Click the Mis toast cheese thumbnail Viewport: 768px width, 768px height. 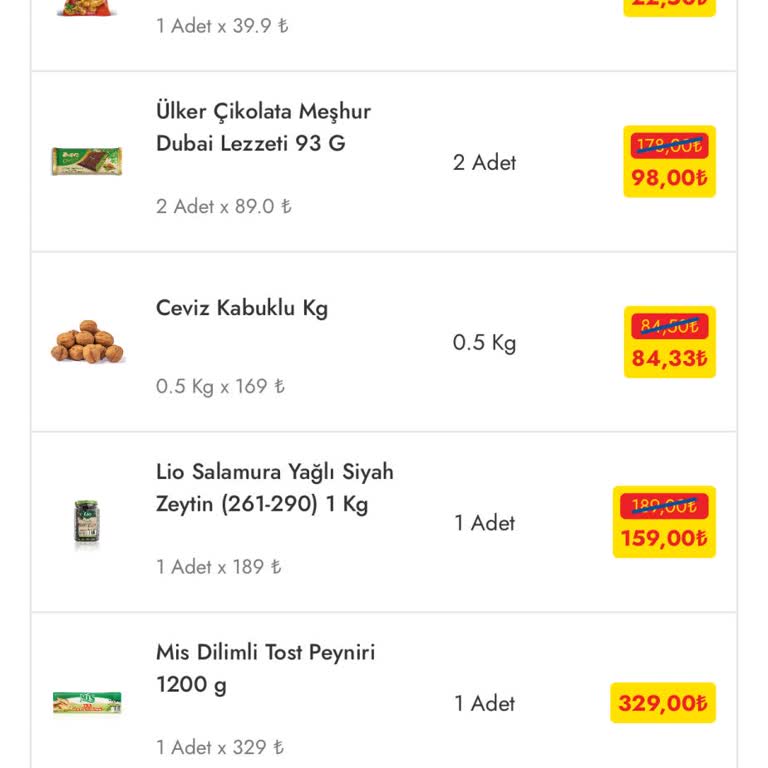click(87, 703)
